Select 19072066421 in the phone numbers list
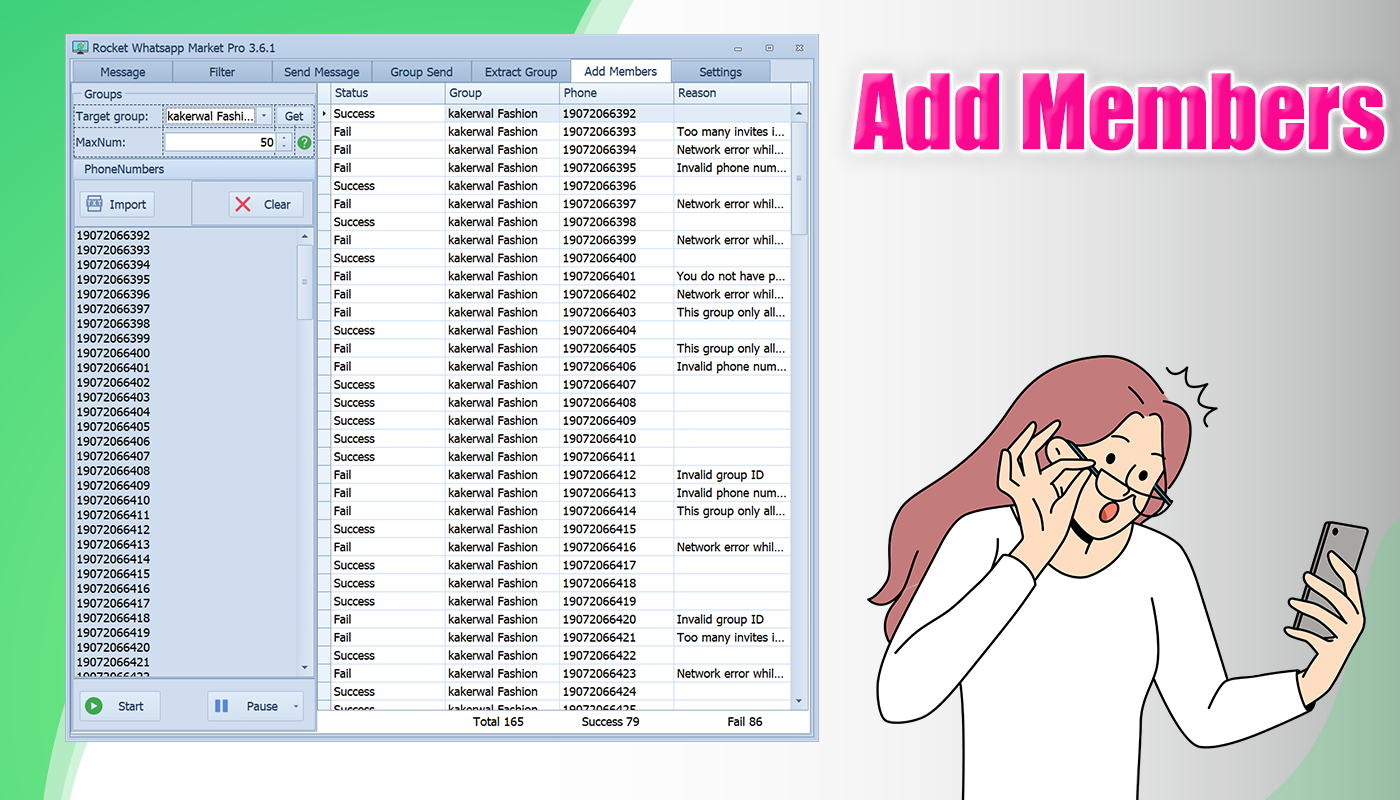1400x800 pixels. [113, 662]
